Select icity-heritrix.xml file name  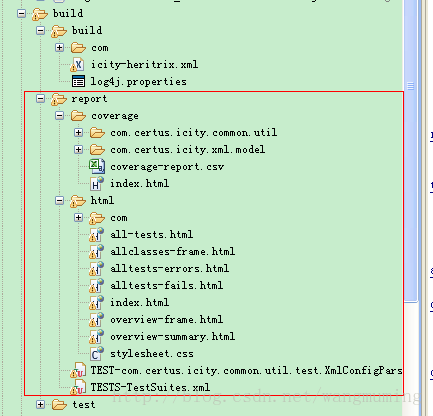144,64
